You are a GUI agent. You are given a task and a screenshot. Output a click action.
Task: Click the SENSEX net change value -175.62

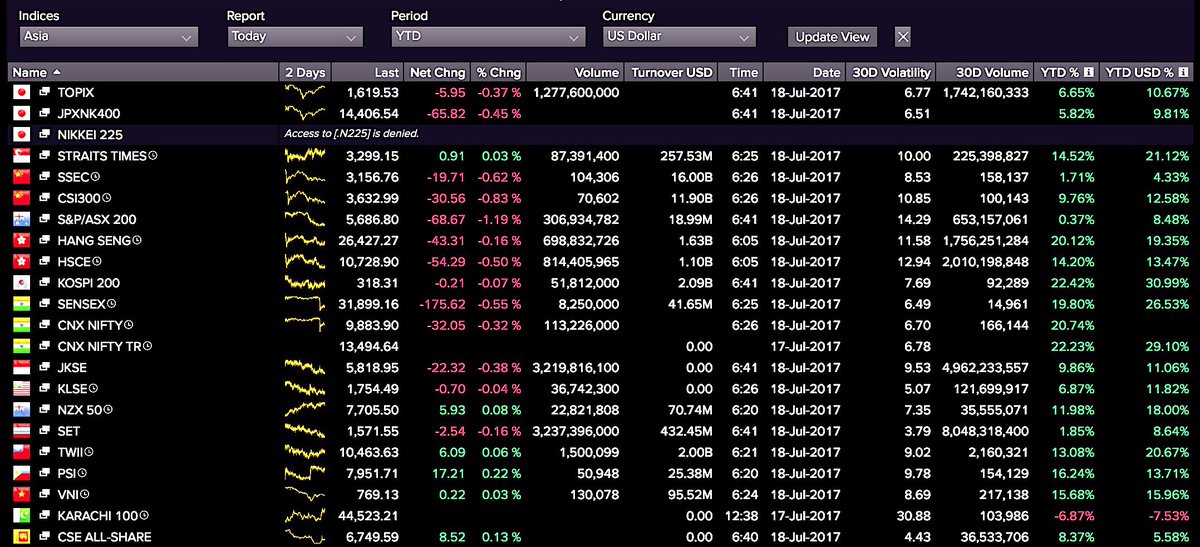click(441, 303)
